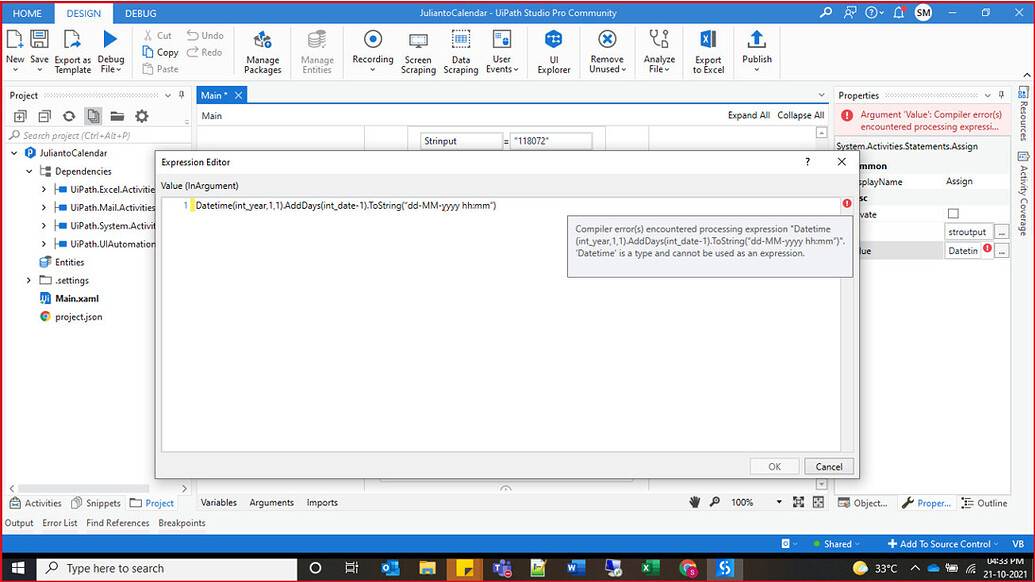Click Expand All in the designer
Image resolution: width=1035 pixels, height=582 pixels.
[748, 115]
